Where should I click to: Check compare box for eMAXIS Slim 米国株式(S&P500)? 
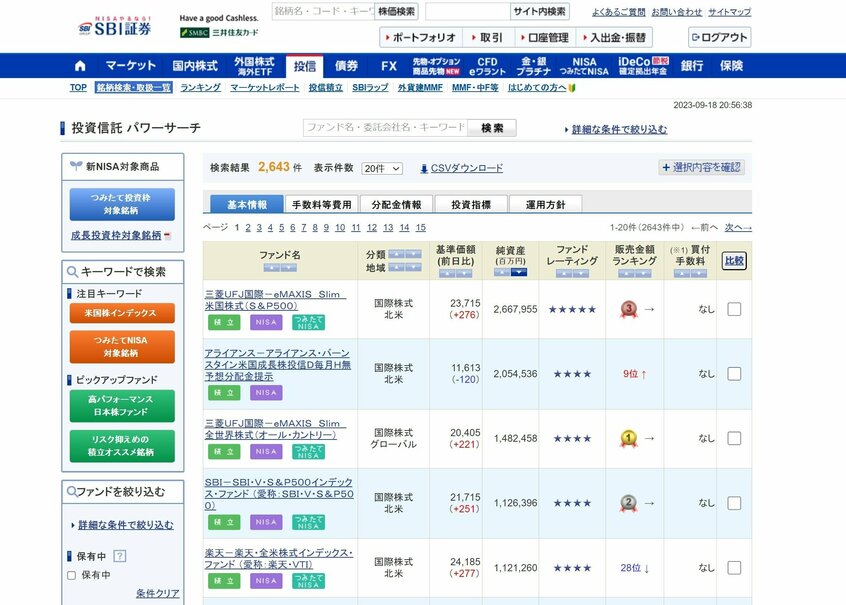coord(734,309)
